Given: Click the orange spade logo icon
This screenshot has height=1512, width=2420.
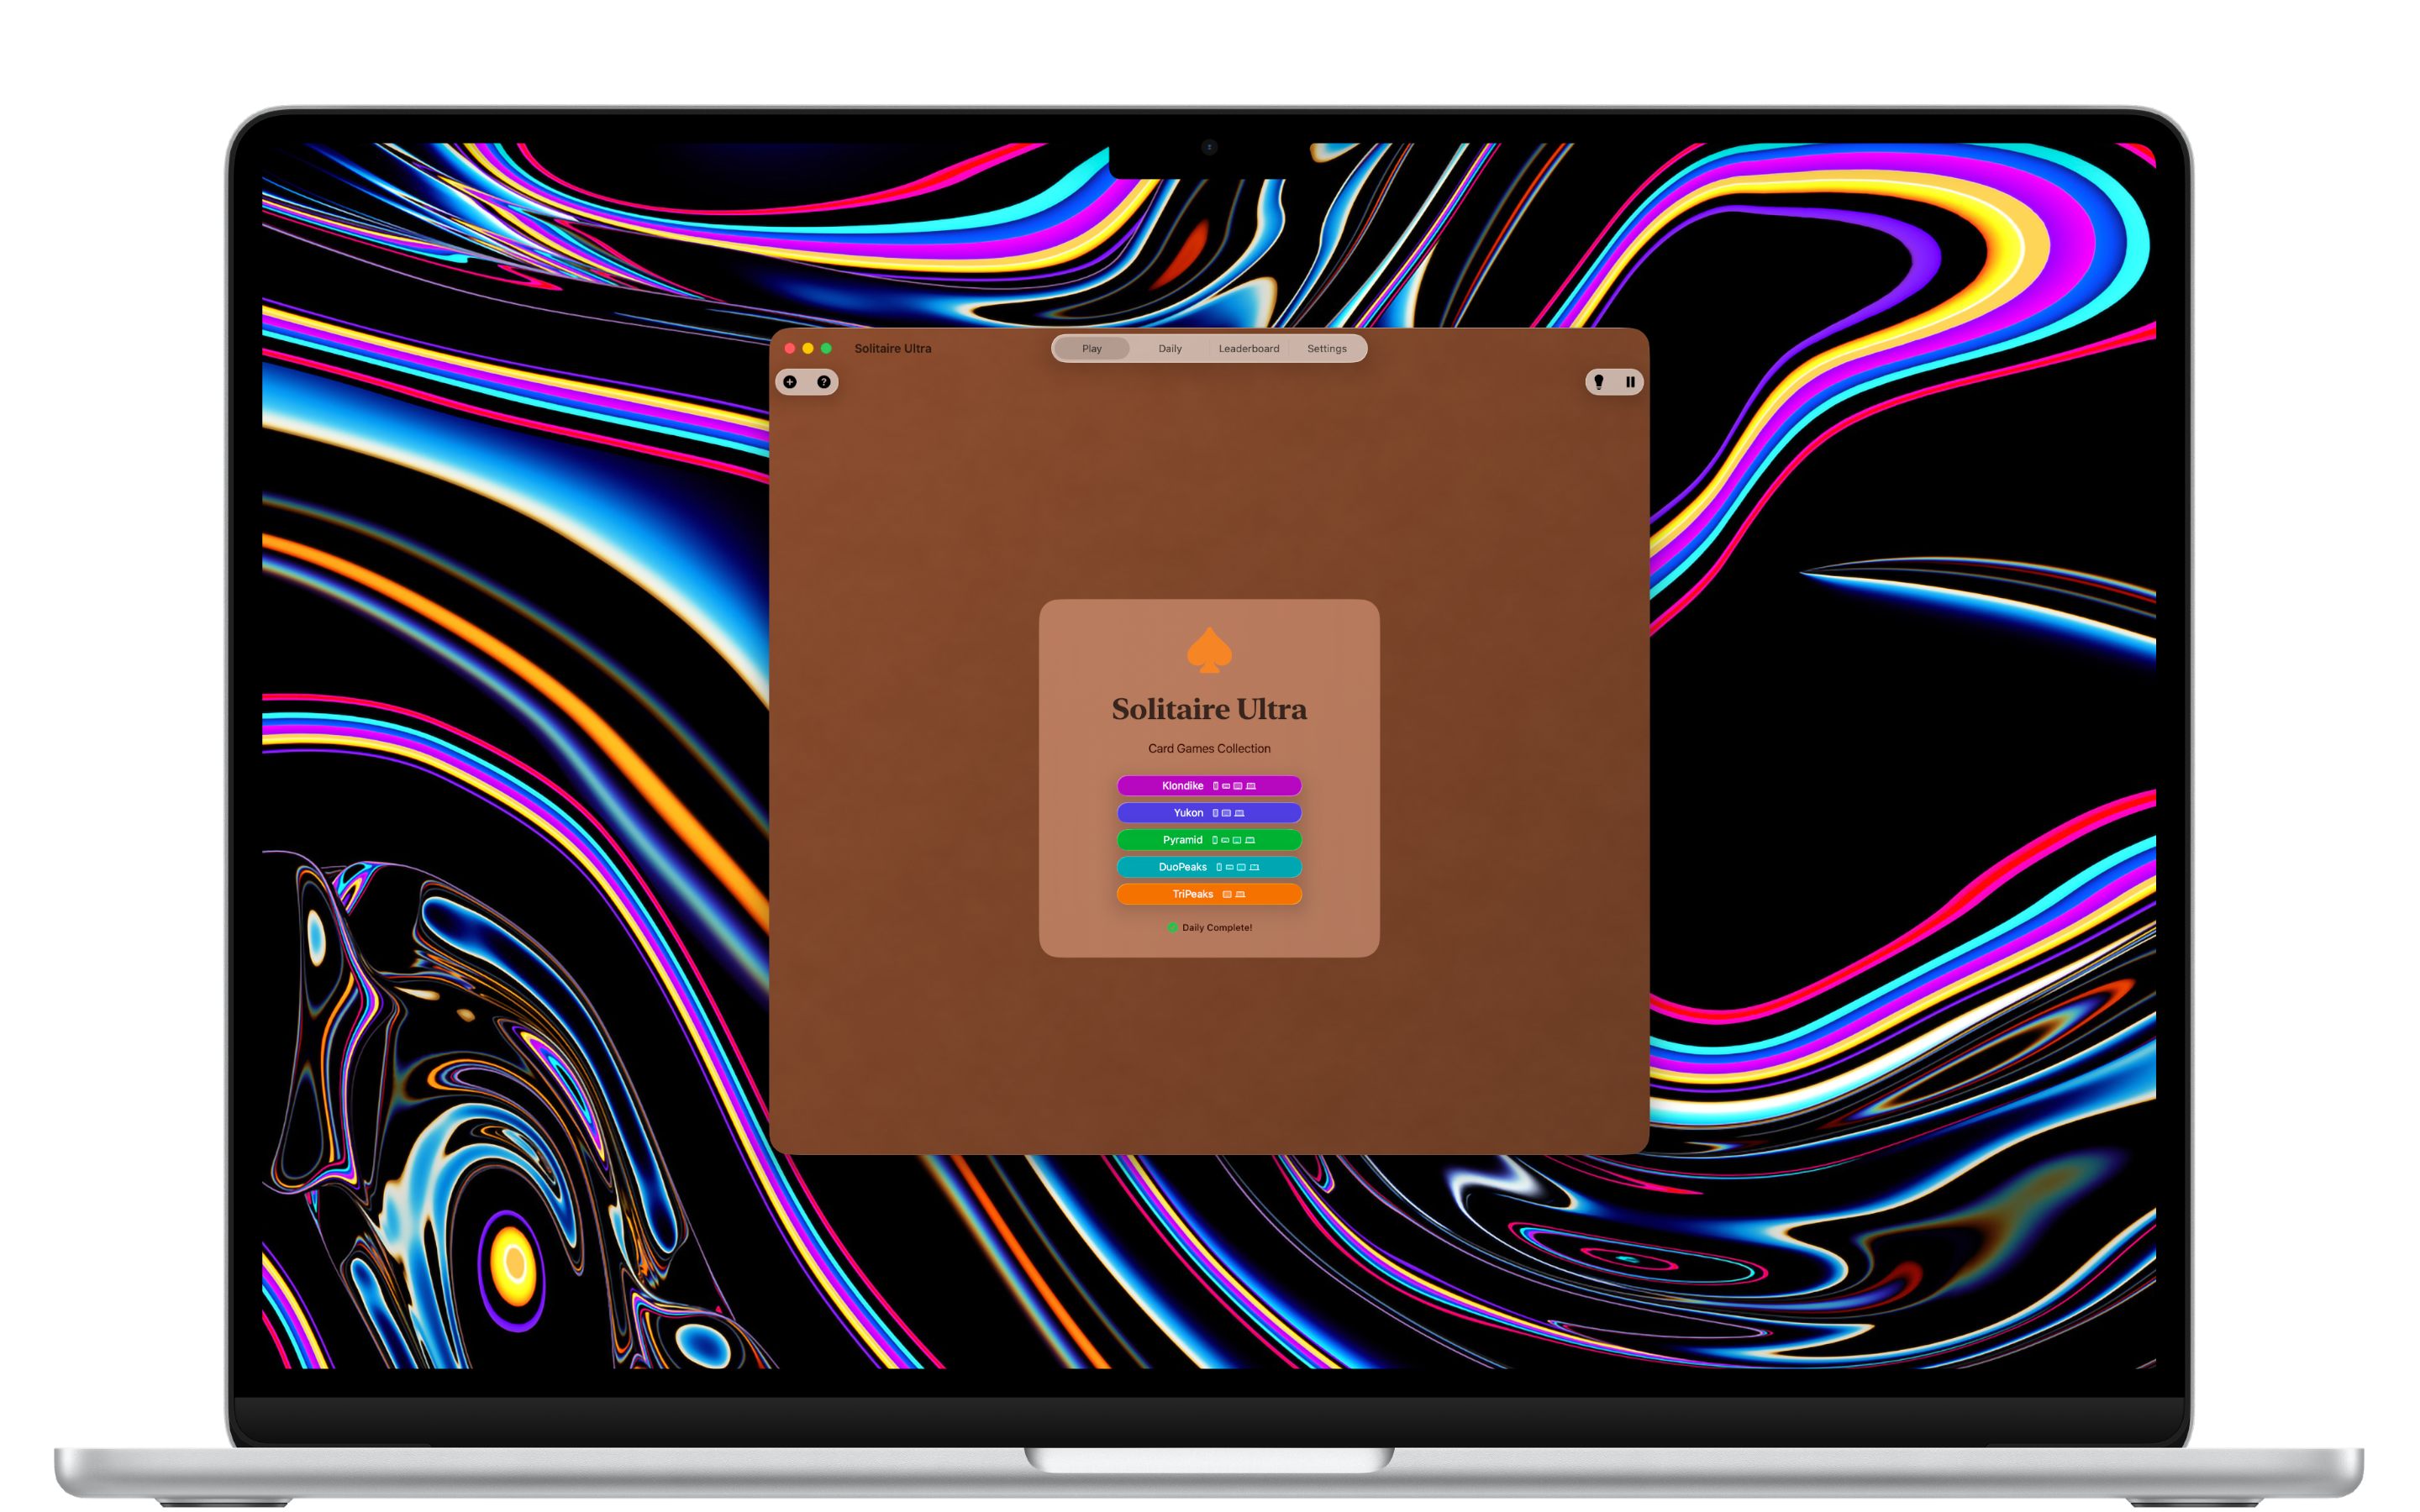Looking at the screenshot, I should (x=1209, y=650).
